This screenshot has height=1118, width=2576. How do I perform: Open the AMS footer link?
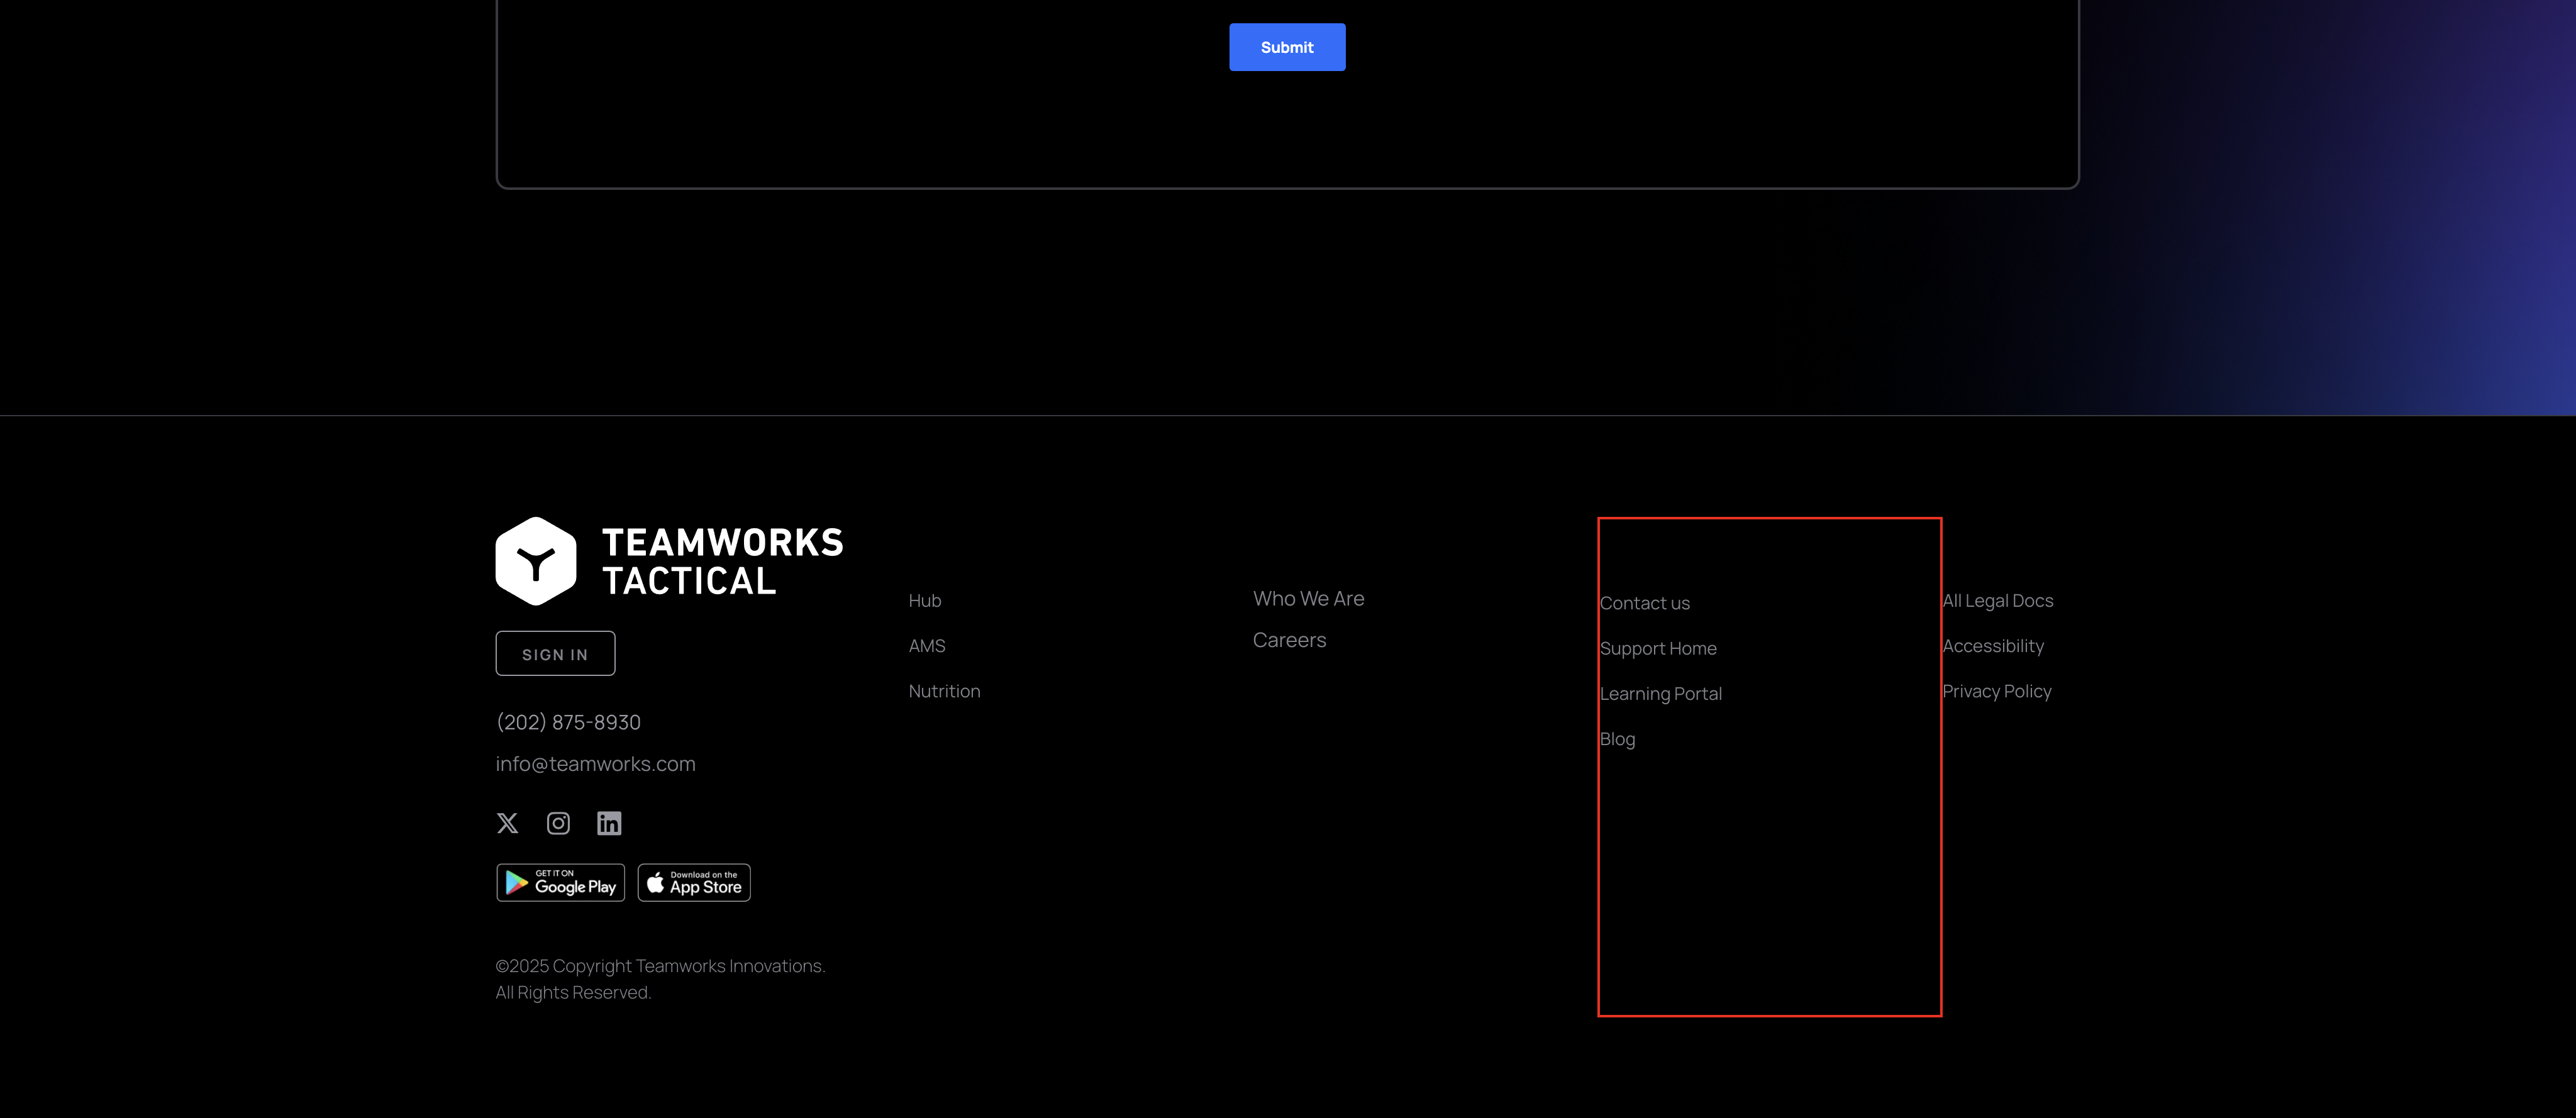click(927, 646)
